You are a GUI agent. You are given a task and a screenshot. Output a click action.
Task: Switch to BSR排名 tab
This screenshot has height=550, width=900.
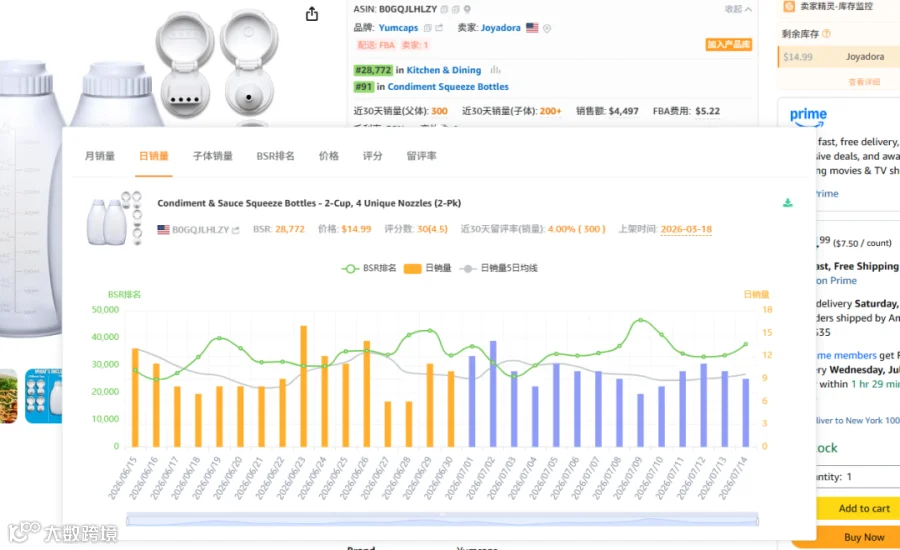pyautogui.click(x=276, y=156)
